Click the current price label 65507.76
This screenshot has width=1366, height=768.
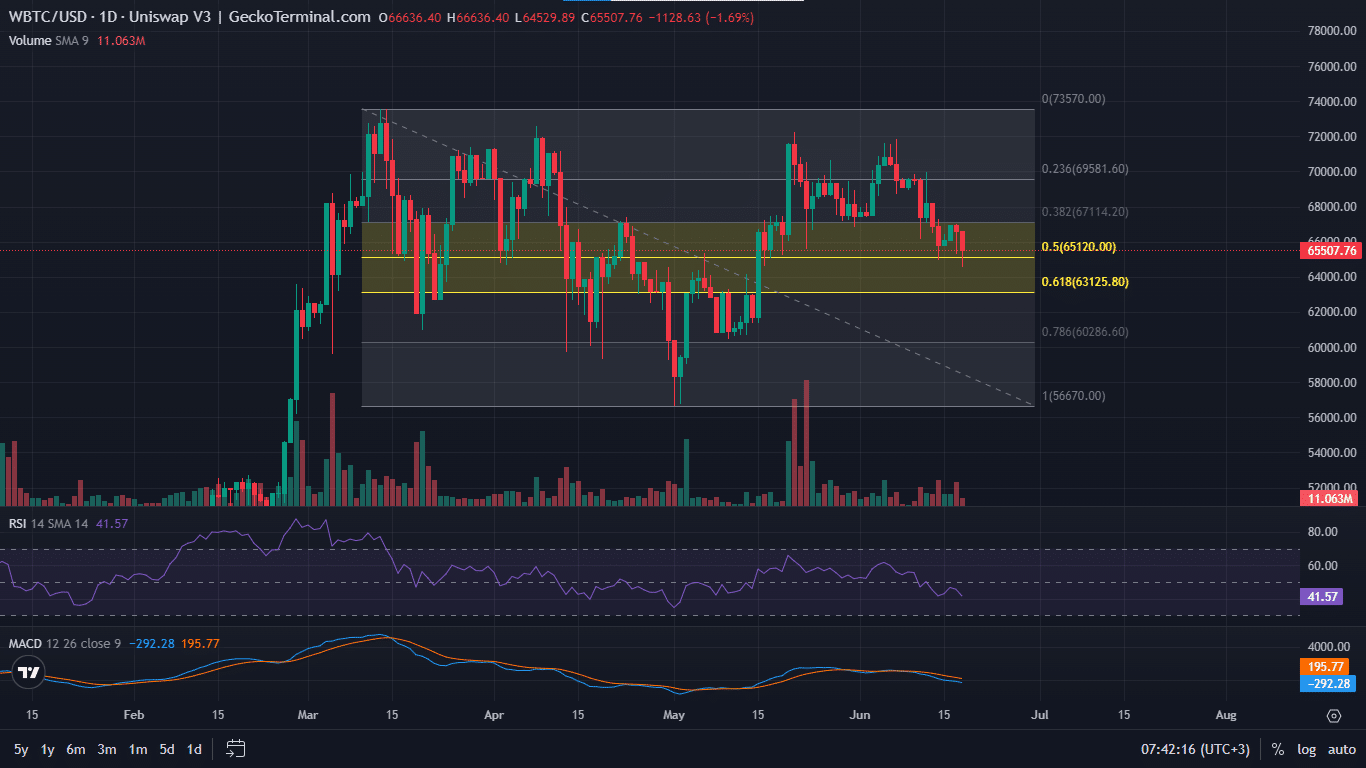1329,250
